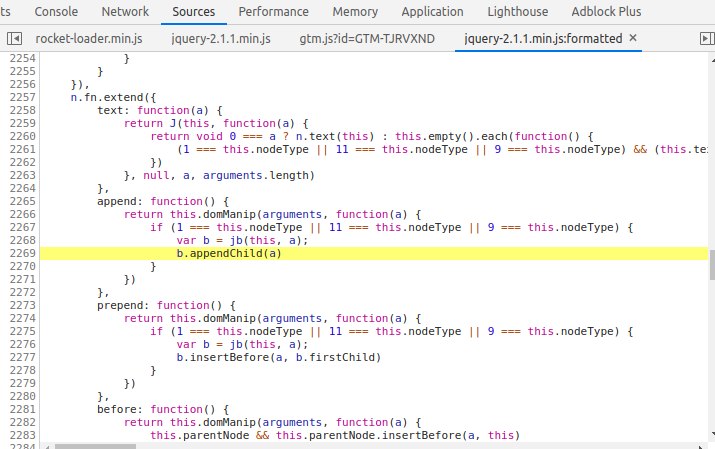Click "b.insertBefore(a, b.firstChild)" code text
Viewport: 715px width, 449px height.
coord(279,357)
